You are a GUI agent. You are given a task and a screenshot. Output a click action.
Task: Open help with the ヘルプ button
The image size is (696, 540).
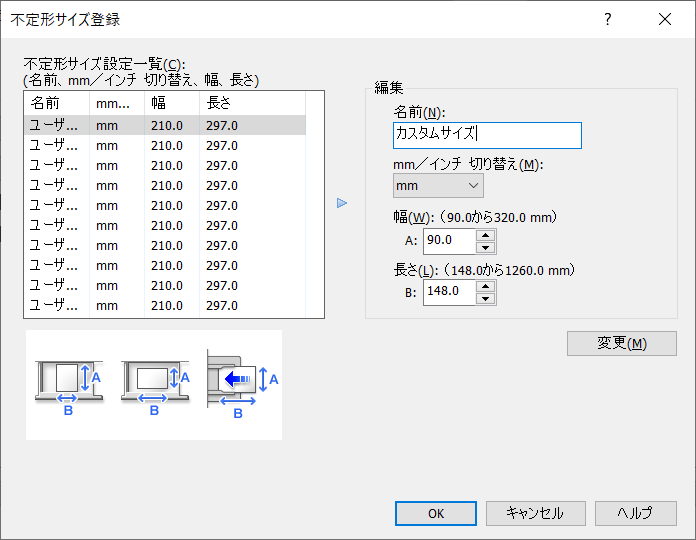[635, 513]
